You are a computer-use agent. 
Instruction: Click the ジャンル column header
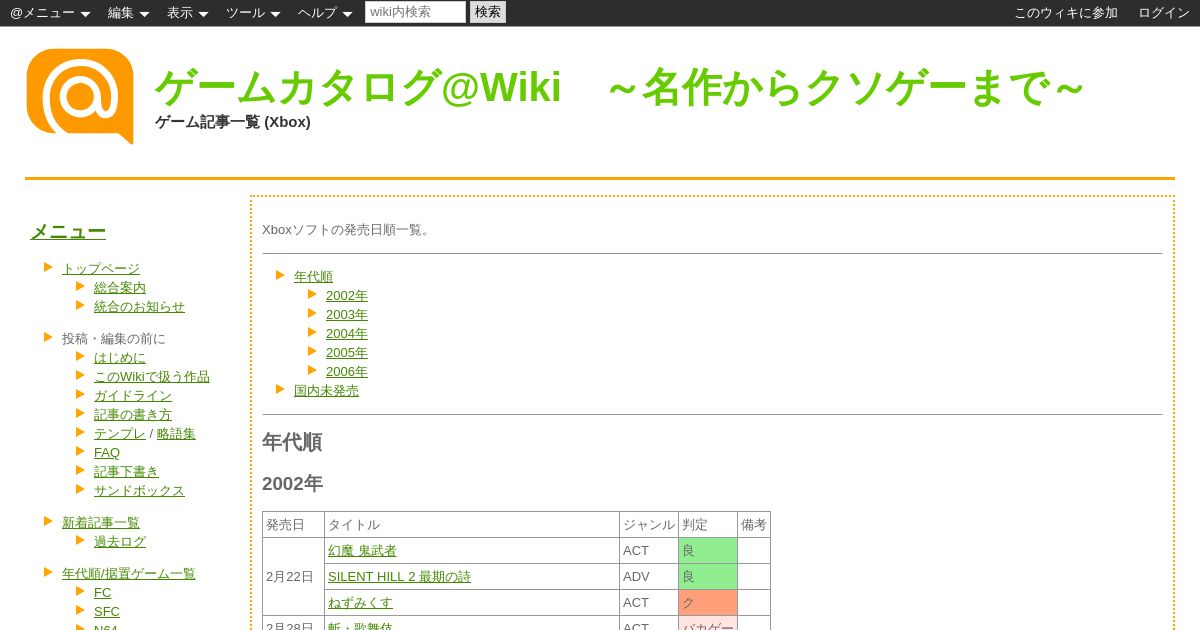649,524
